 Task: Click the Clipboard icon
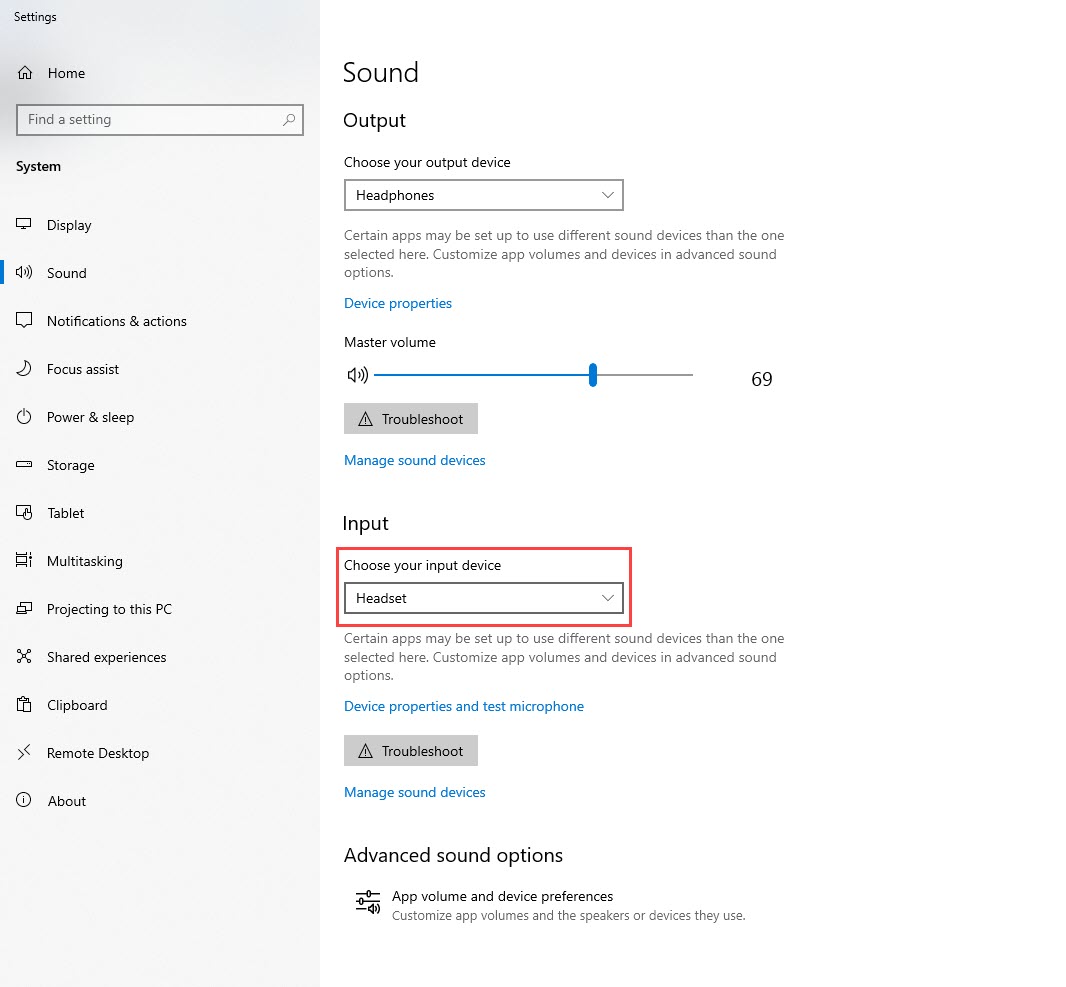pos(23,705)
